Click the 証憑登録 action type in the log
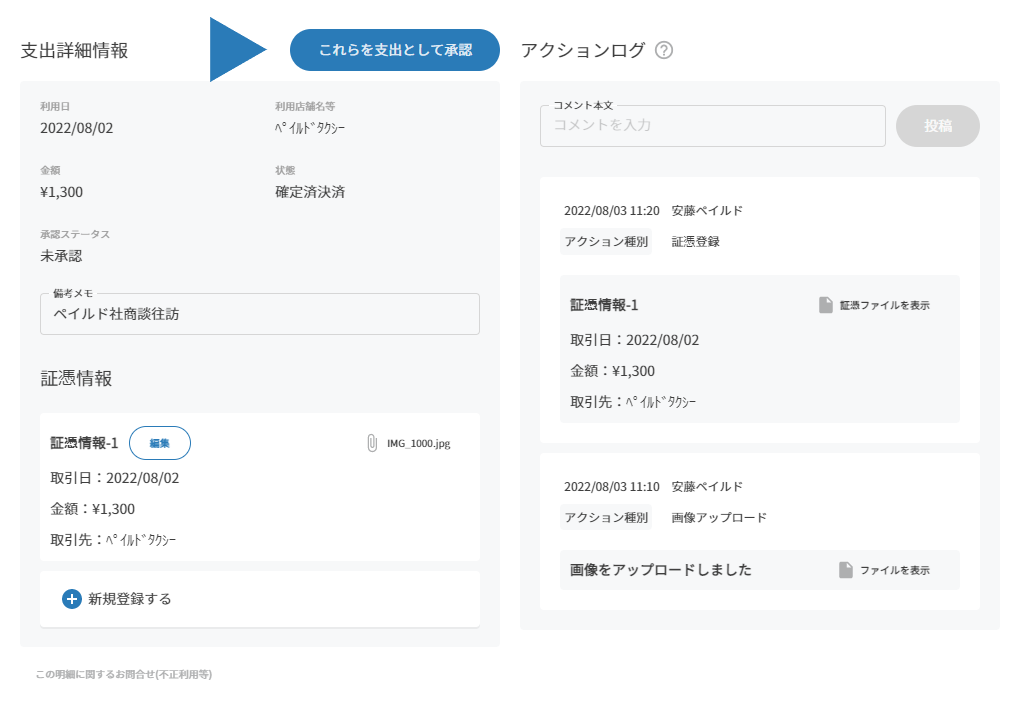 (x=696, y=241)
